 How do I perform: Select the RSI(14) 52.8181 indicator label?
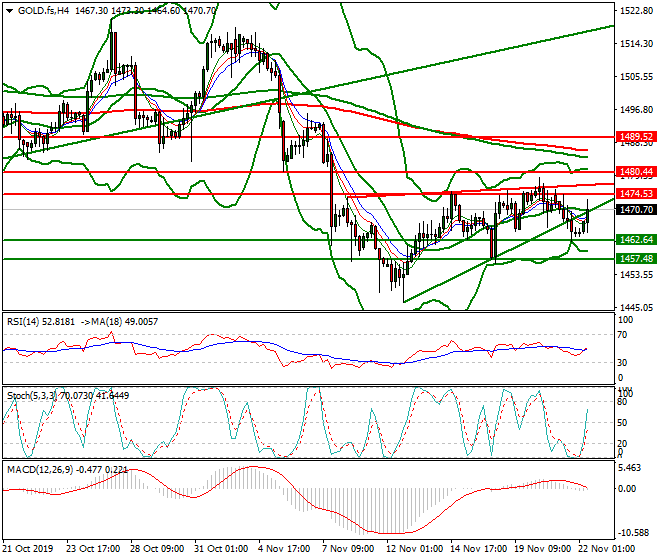(x=41, y=322)
